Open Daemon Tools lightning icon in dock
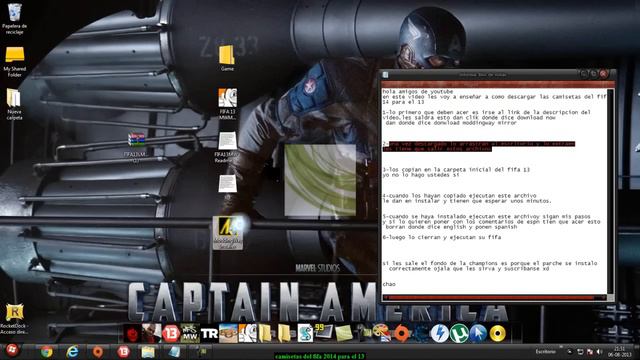640x360 pixels. pyautogui.click(x=439, y=333)
